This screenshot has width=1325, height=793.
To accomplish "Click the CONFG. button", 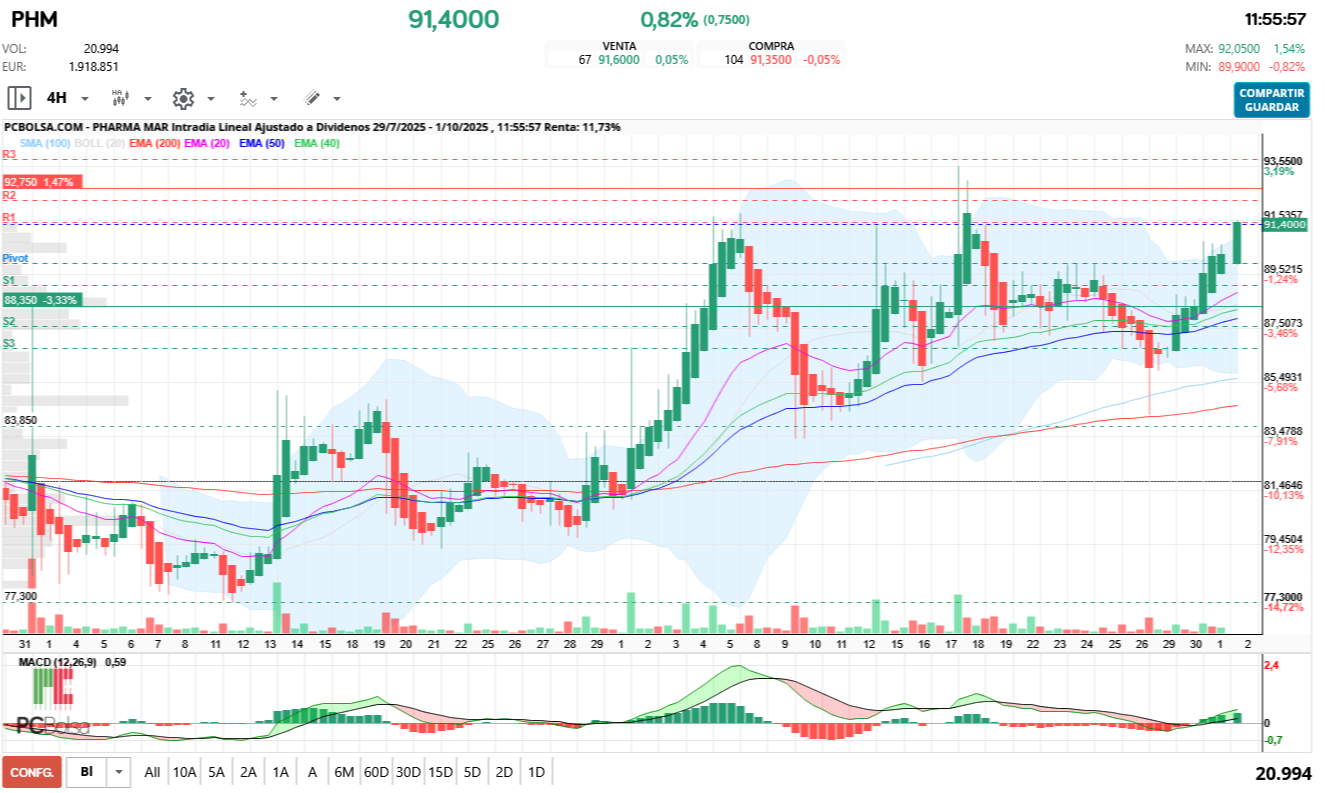I will pyautogui.click(x=32, y=772).
